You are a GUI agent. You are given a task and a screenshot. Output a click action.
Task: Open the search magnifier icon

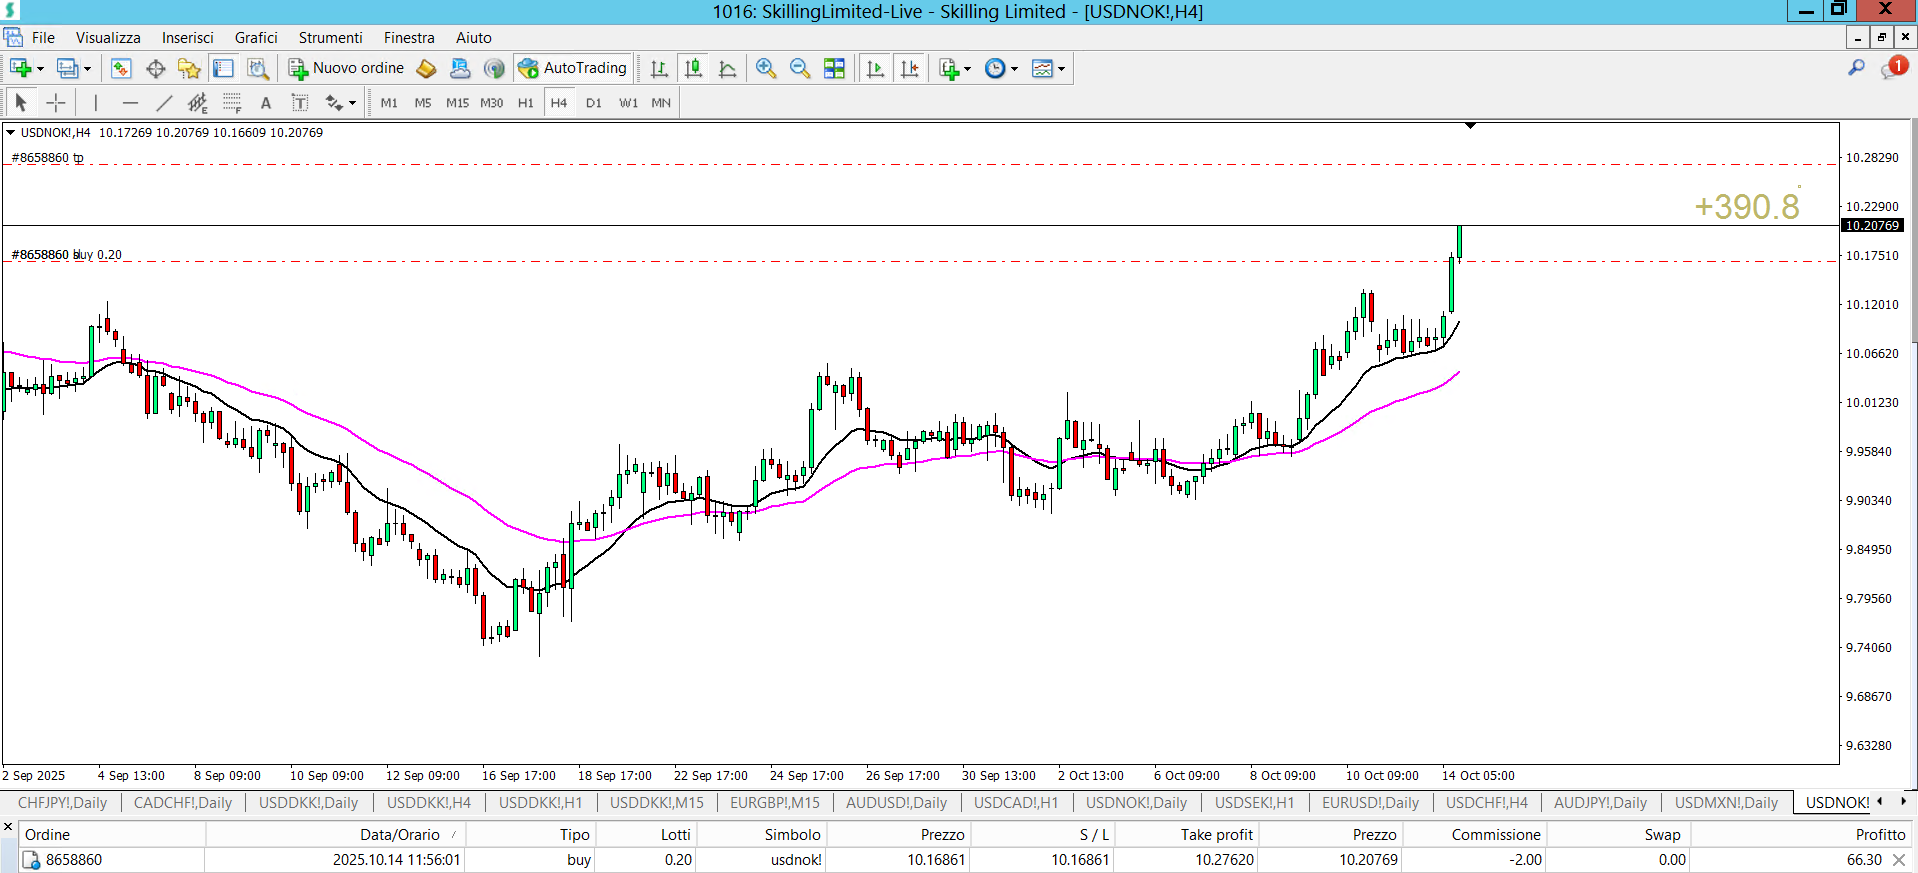click(1856, 68)
